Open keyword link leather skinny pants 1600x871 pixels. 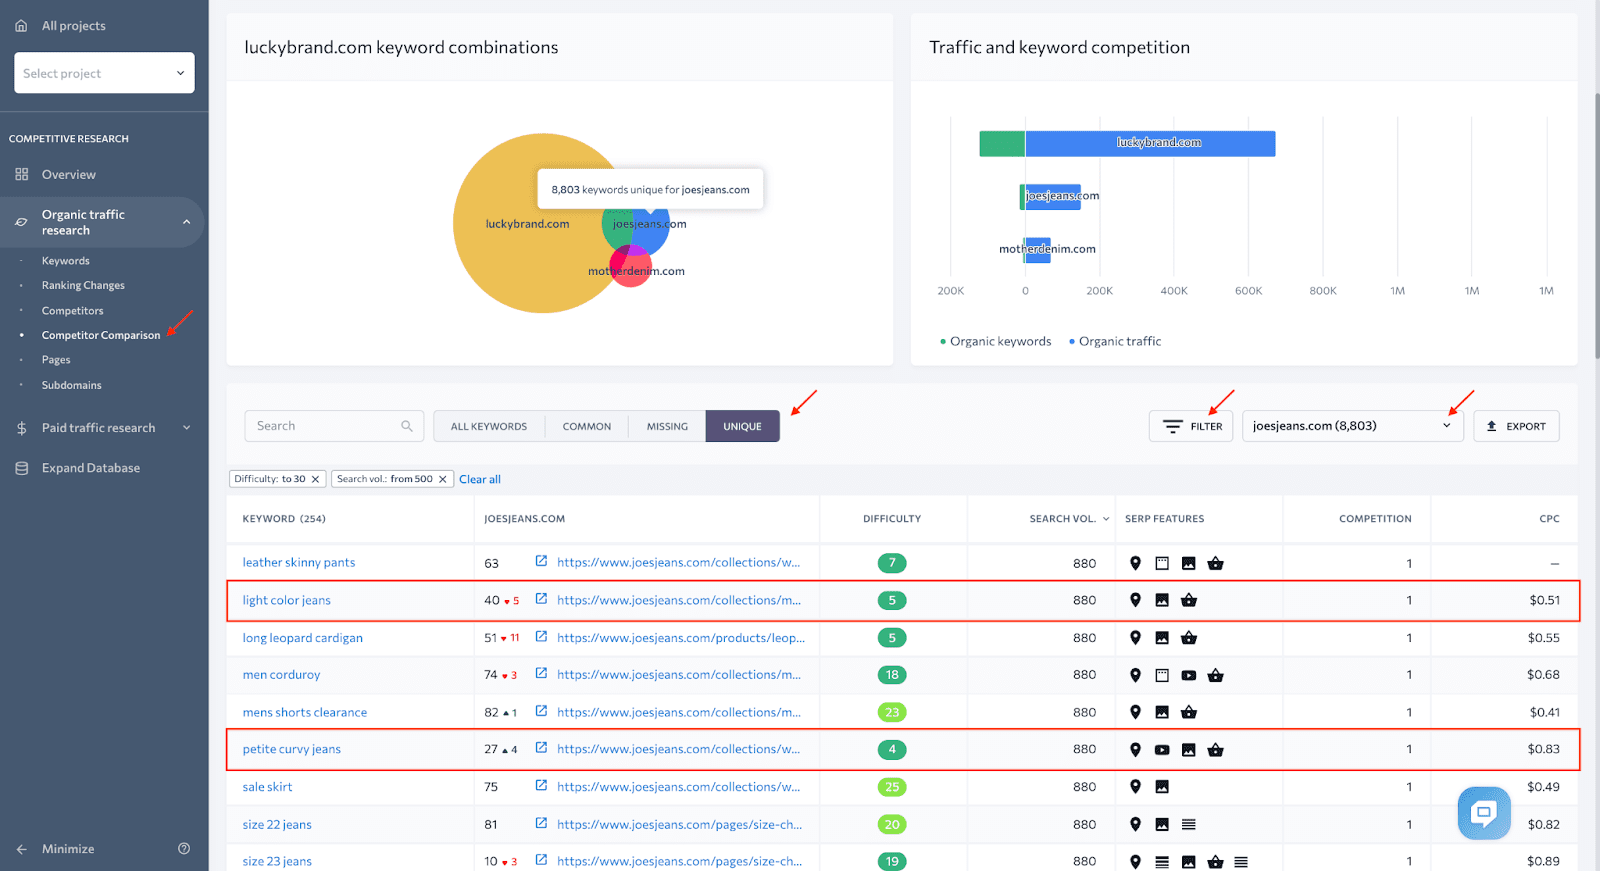tap(299, 563)
